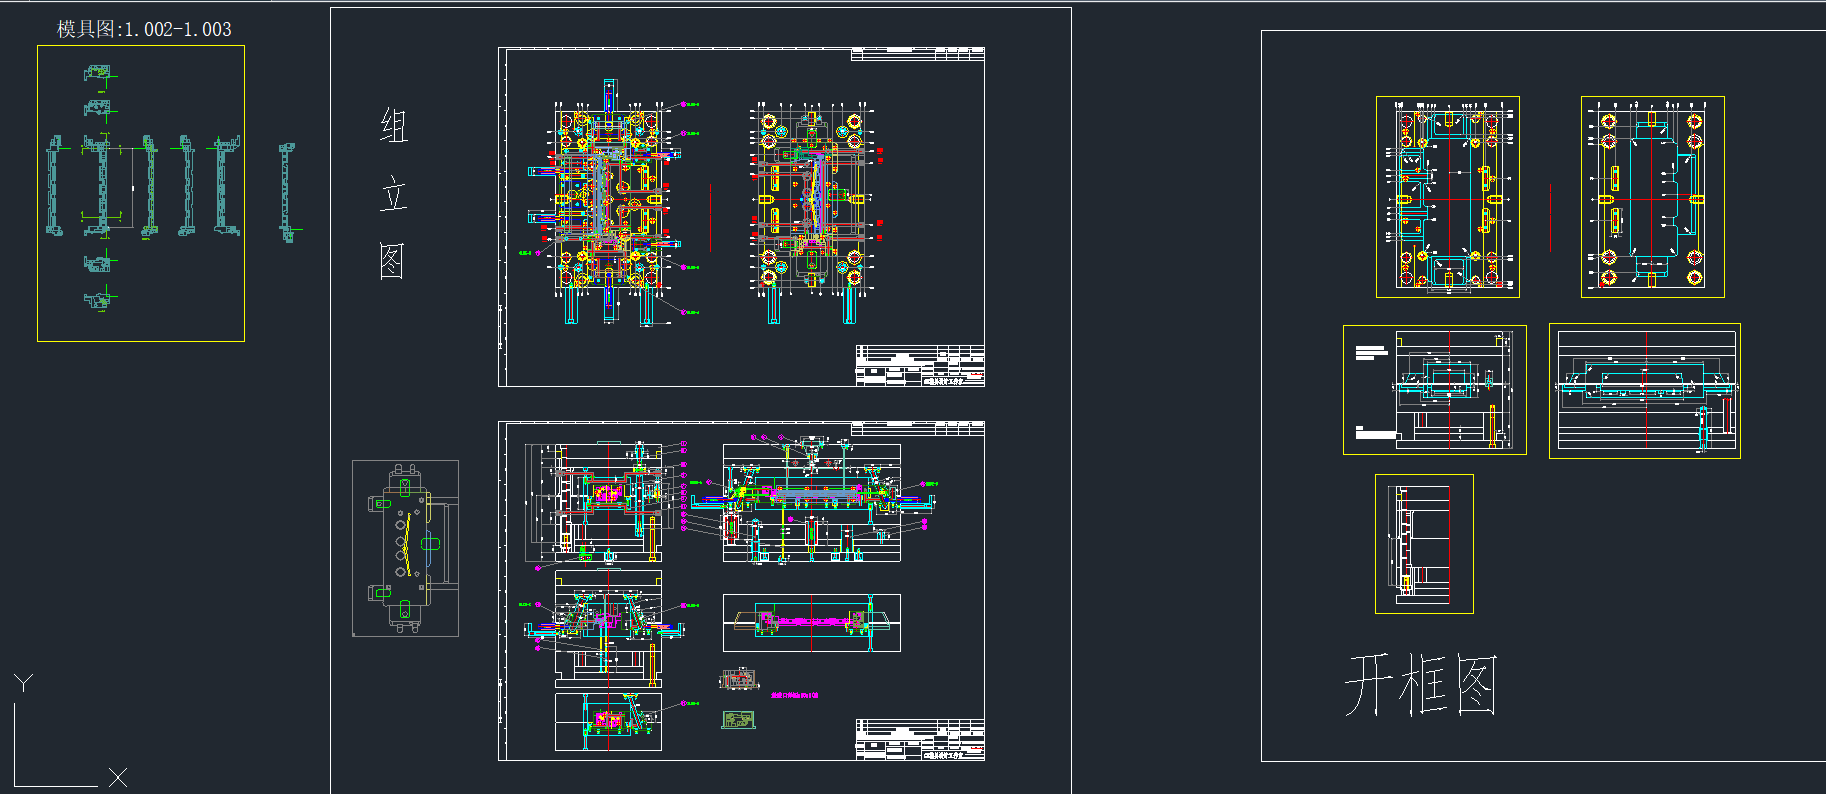The height and width of the screenshot is (794, 1826).
Task: Click the magenta annotation text in the lower sheet
Action: [x=795, y=694]
